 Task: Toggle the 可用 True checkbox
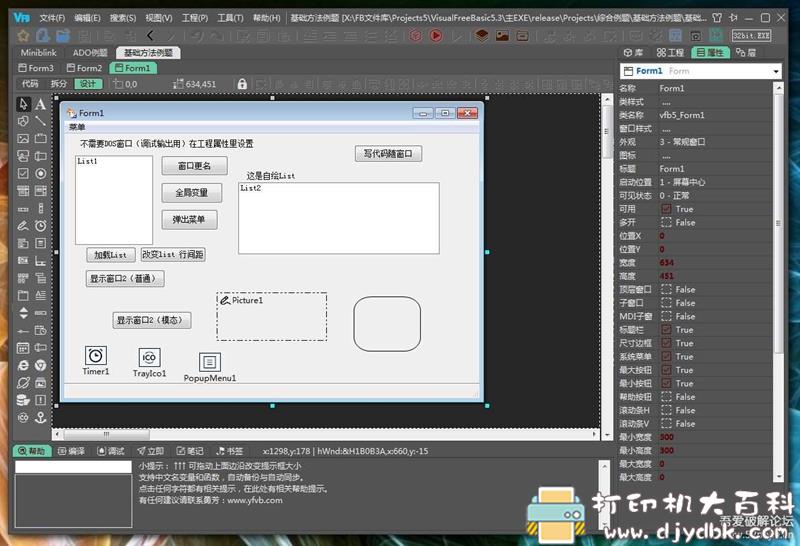click(x=666, y=209)
